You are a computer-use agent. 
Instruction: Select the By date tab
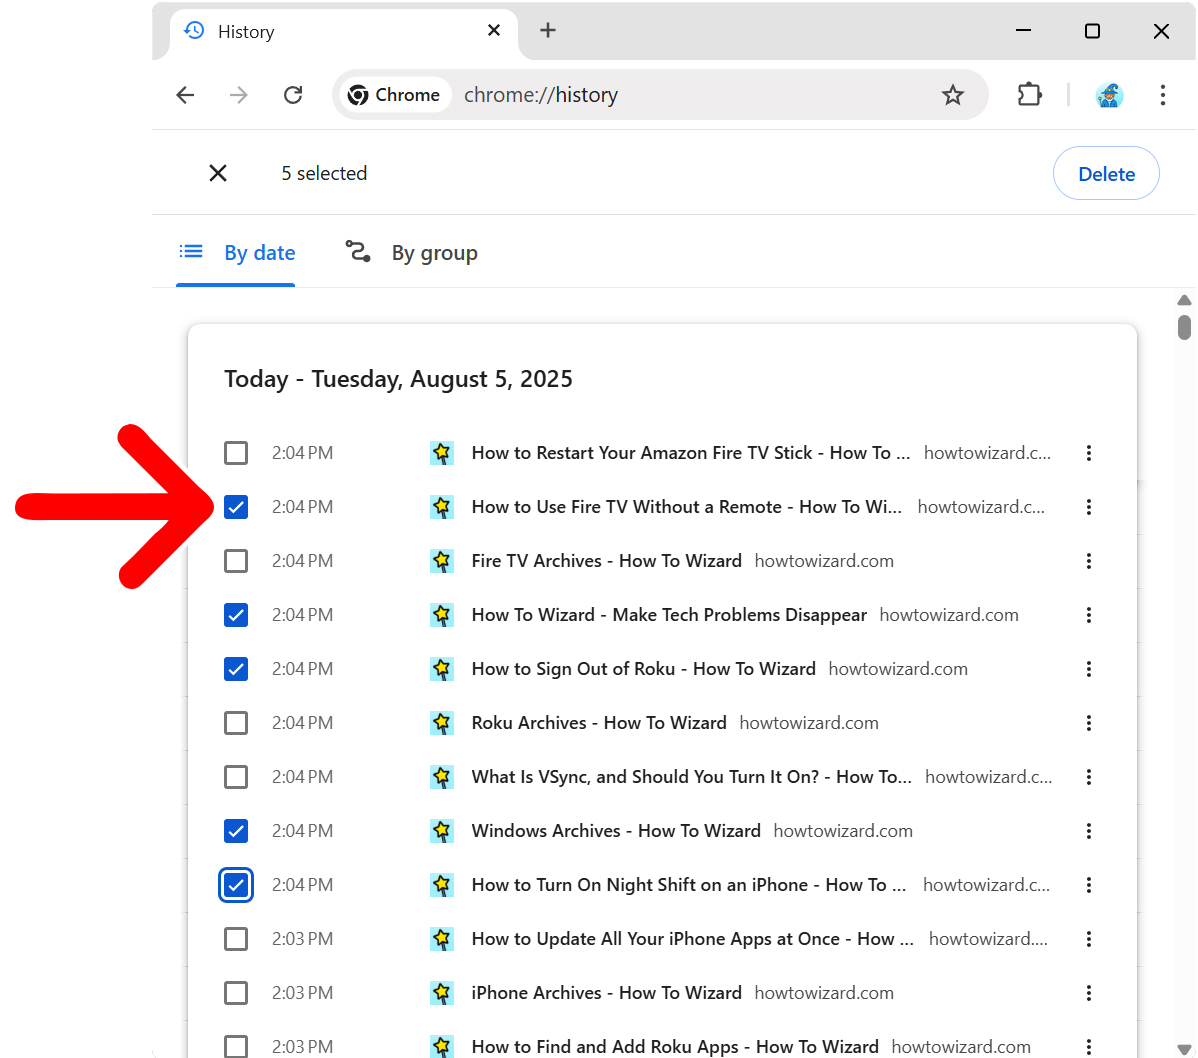point(237,253)
